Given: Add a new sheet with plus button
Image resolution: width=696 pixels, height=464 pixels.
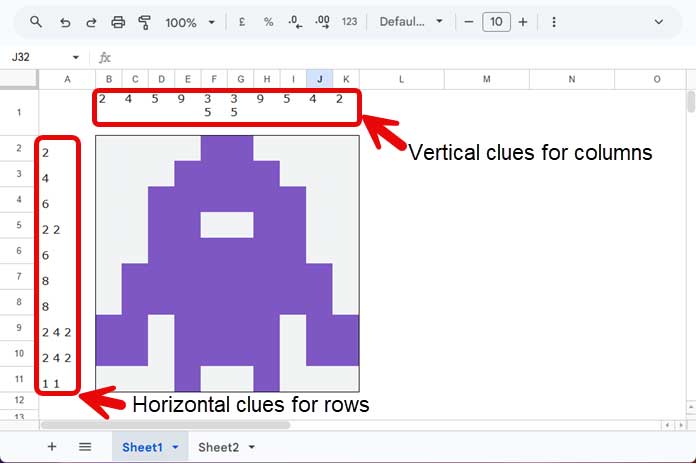Looking at the screenshot, I should [x=52, y=446].
